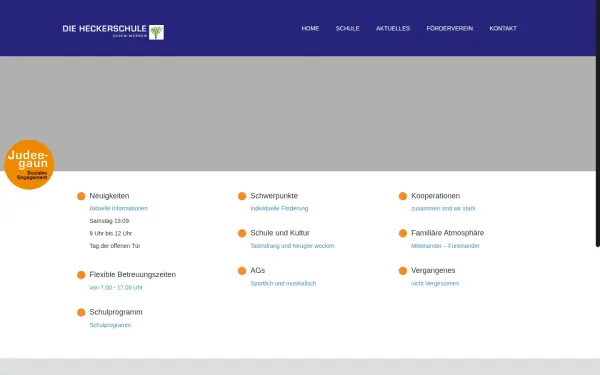Click the Tag der offenen Tür text
Screen dimensions: 600x375
[x=115, y=246]
